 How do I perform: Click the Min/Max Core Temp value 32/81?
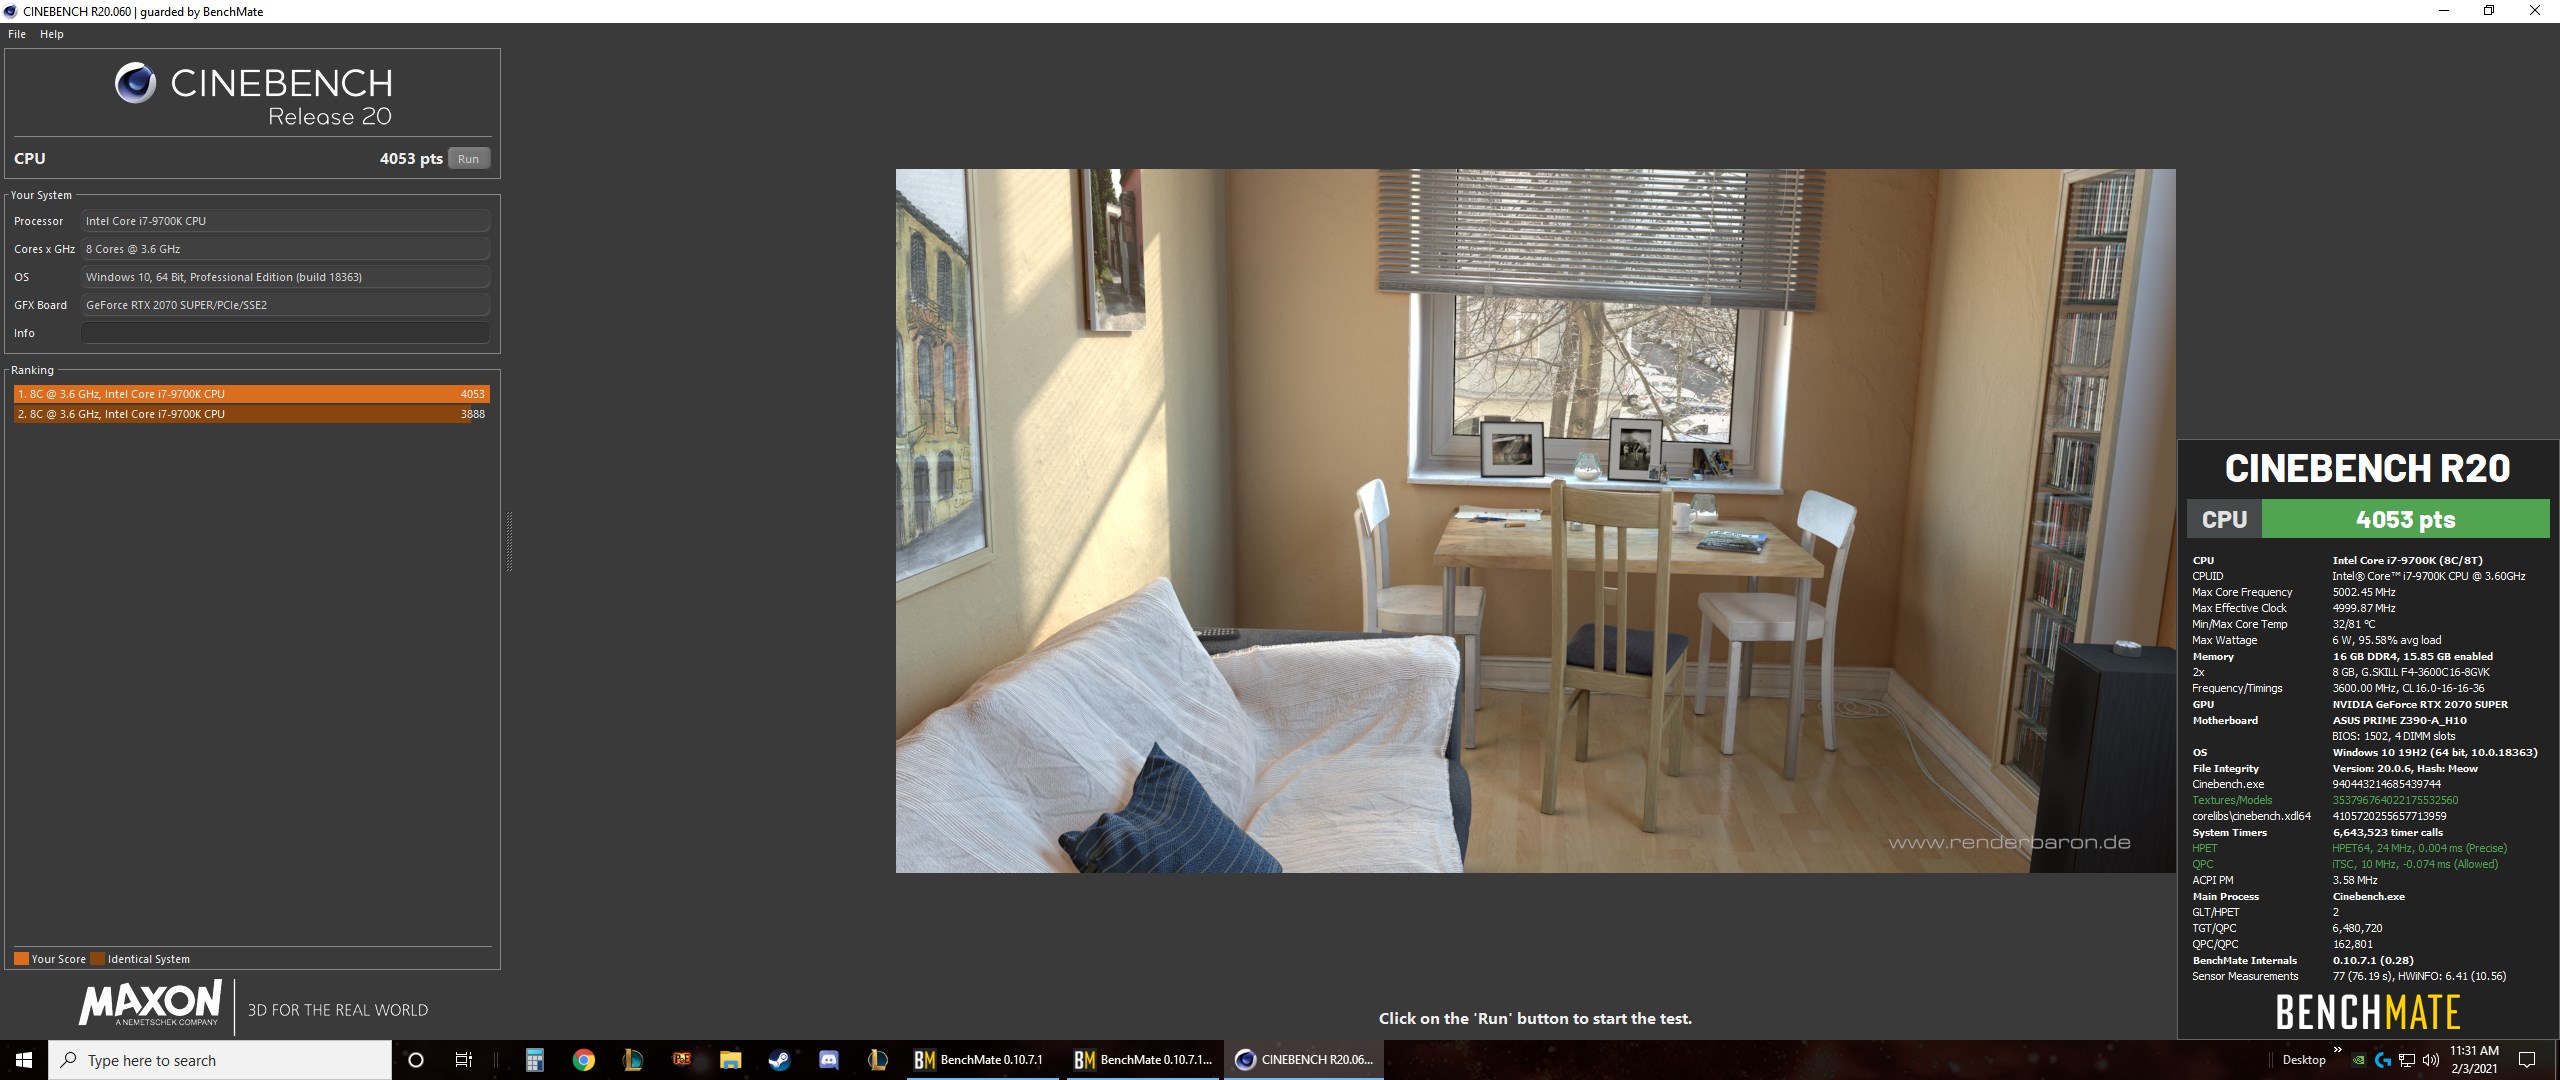click(x=2353, y=624)
